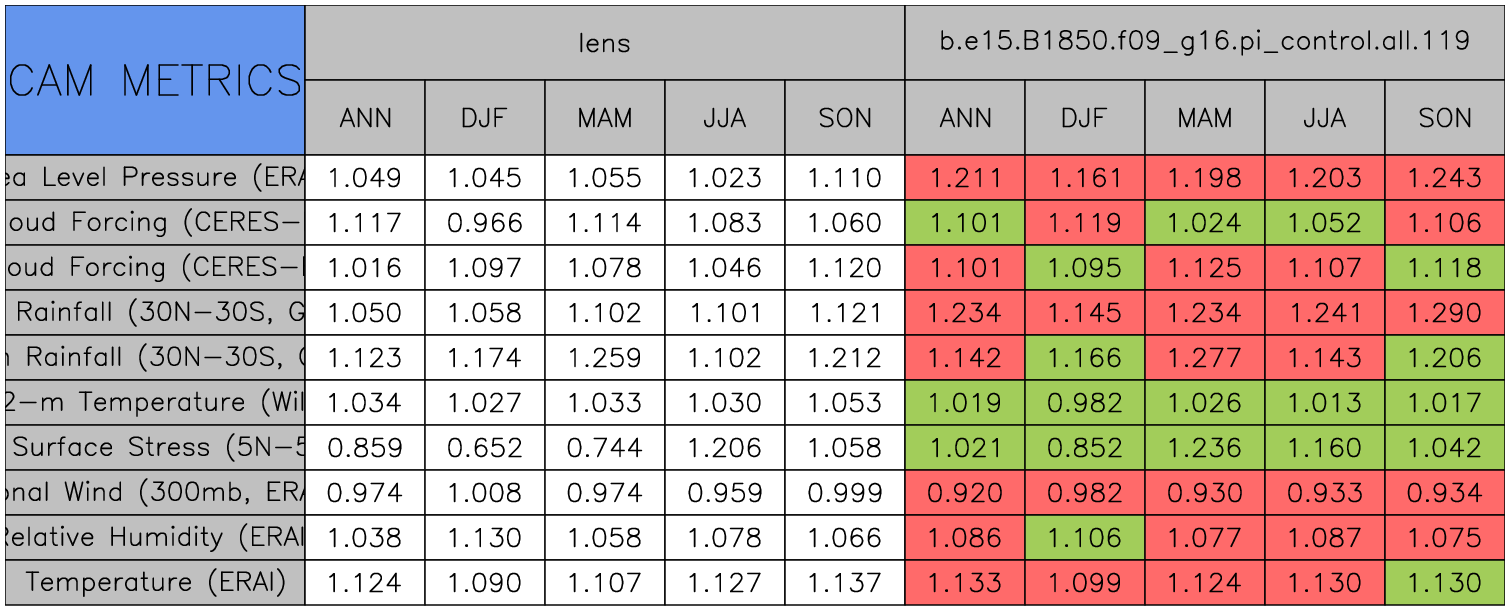
Task: Click the SON header under pi_control
Action: (1445, 118)
